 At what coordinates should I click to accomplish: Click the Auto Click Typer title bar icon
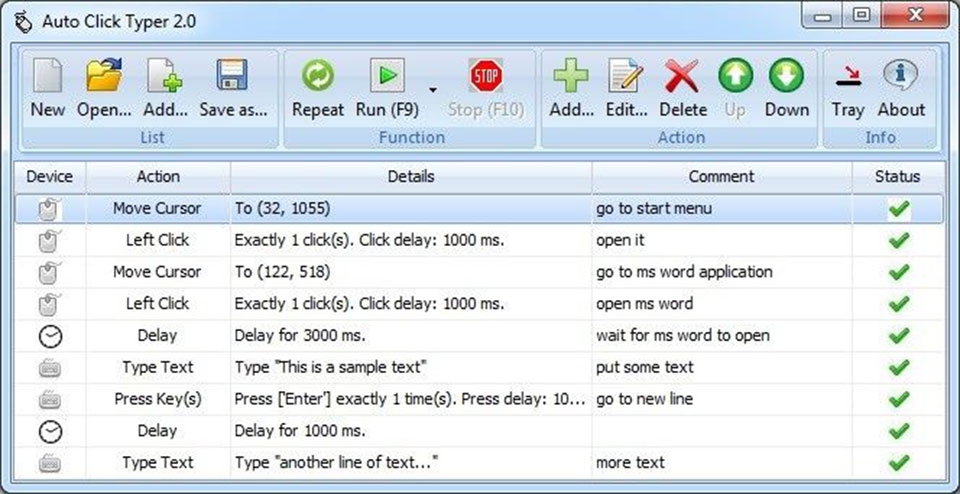pos(23,22)
